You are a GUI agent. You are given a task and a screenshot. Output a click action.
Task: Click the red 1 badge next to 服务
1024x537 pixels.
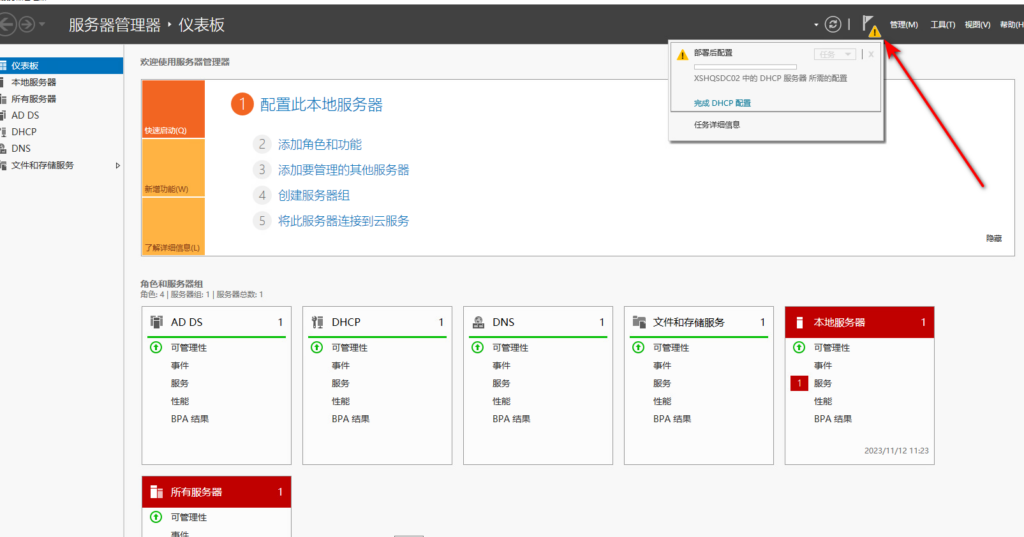pyautogui.click(x=799, y=383)
